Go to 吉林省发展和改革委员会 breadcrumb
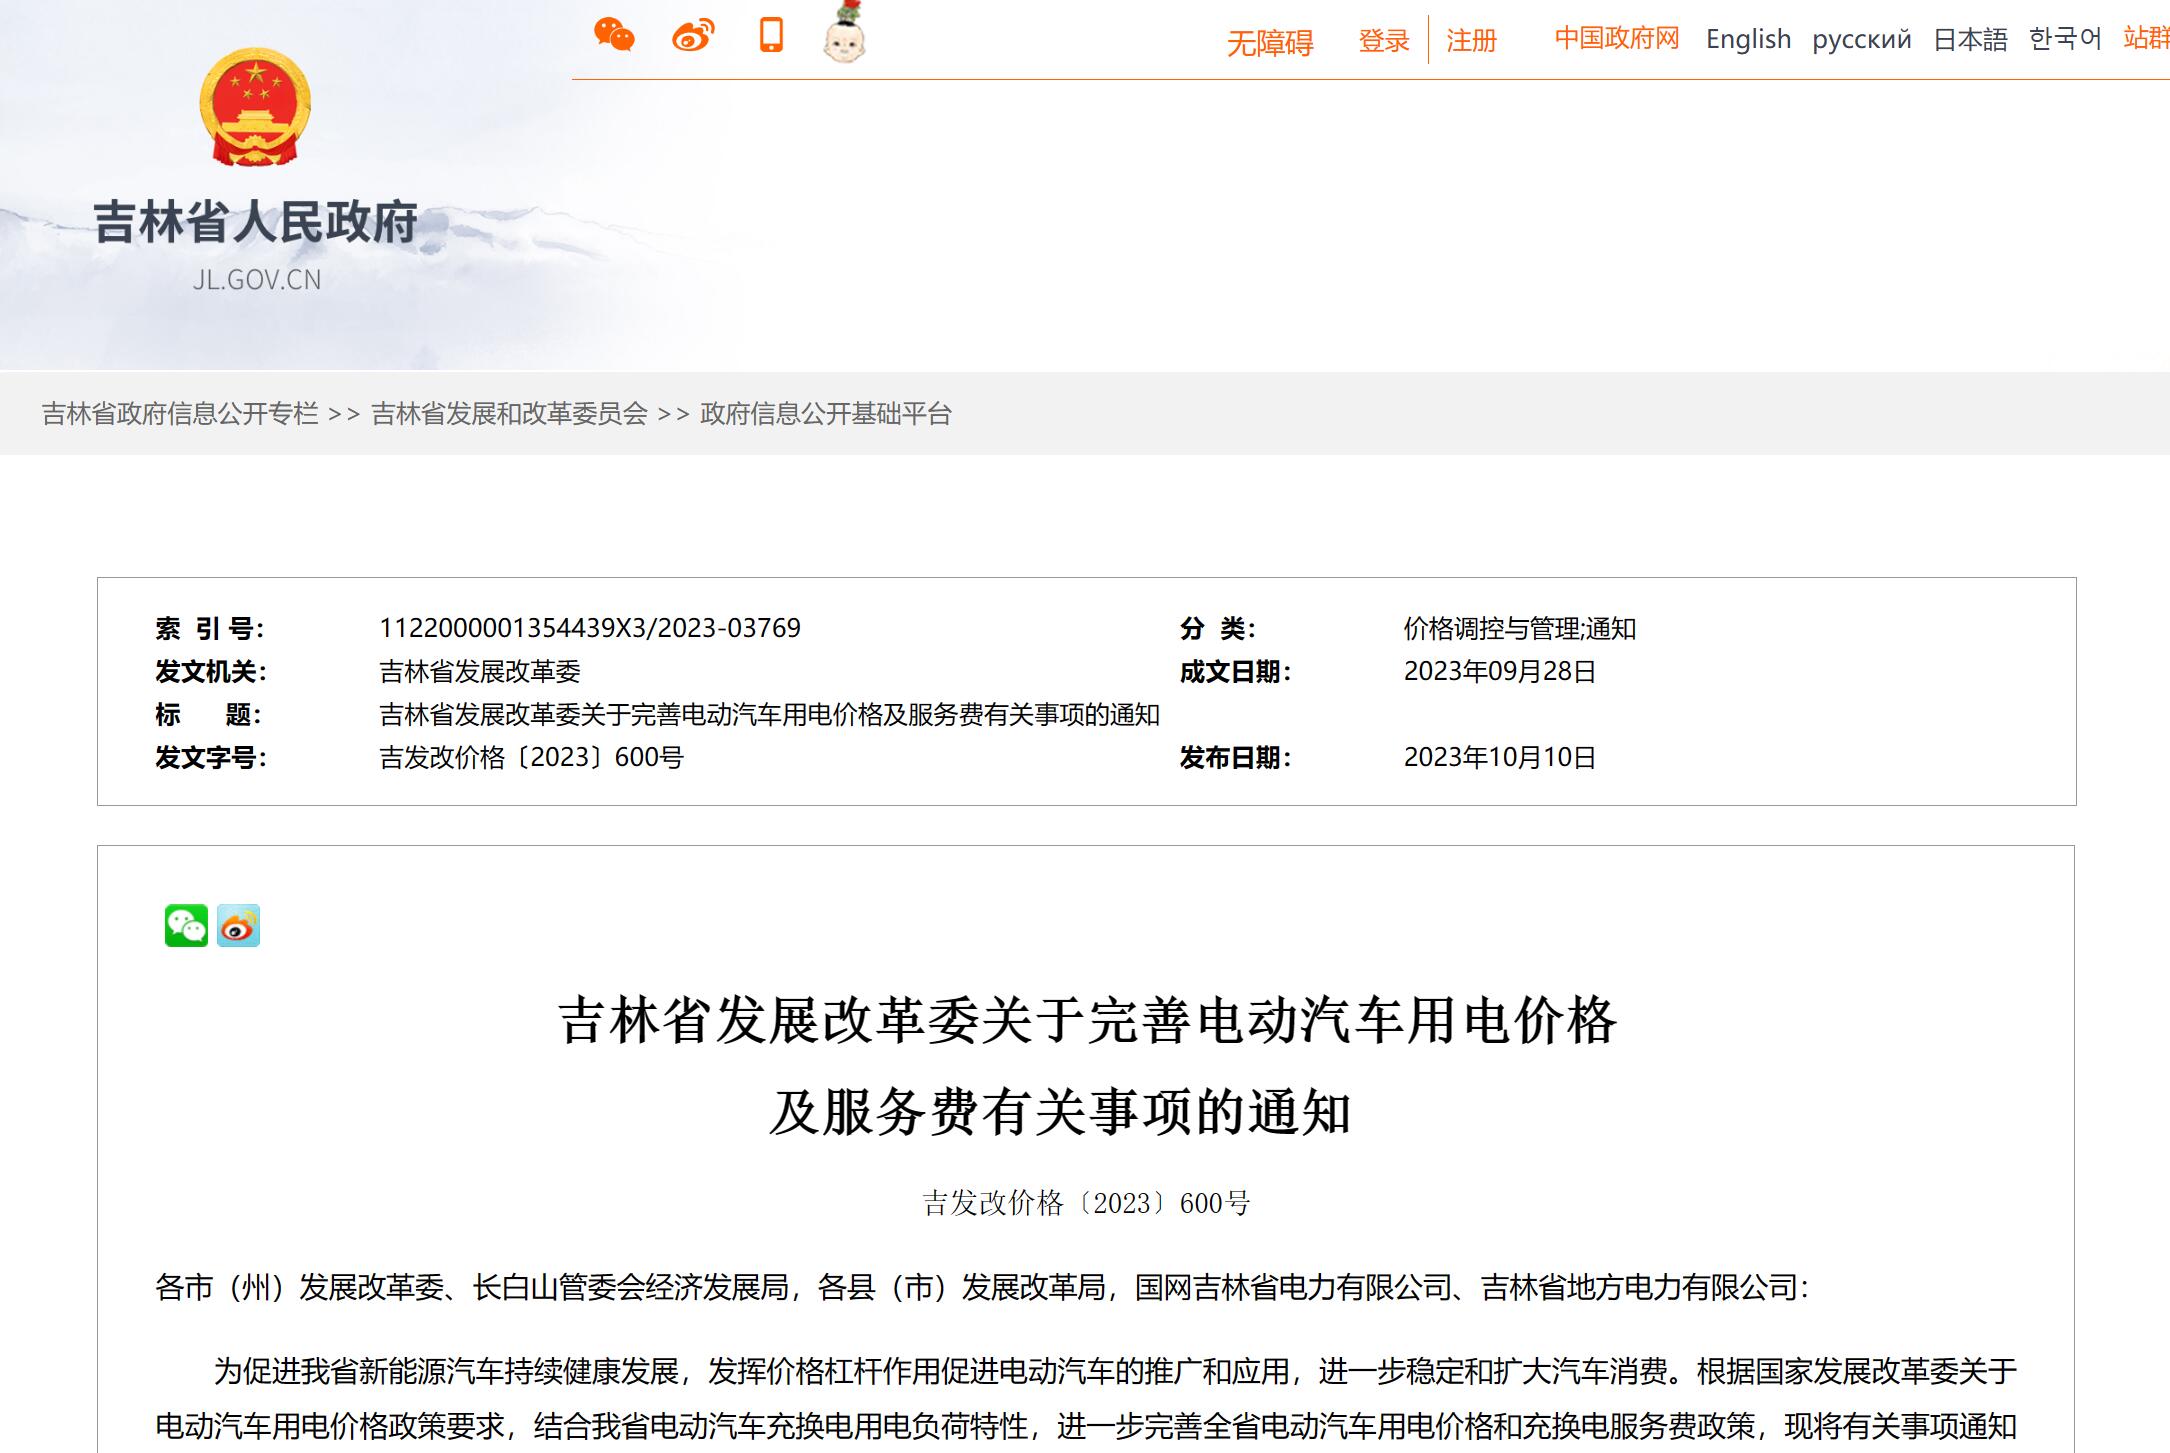The width and height of the screenshot is (2170, 1453). coord(509,414)
